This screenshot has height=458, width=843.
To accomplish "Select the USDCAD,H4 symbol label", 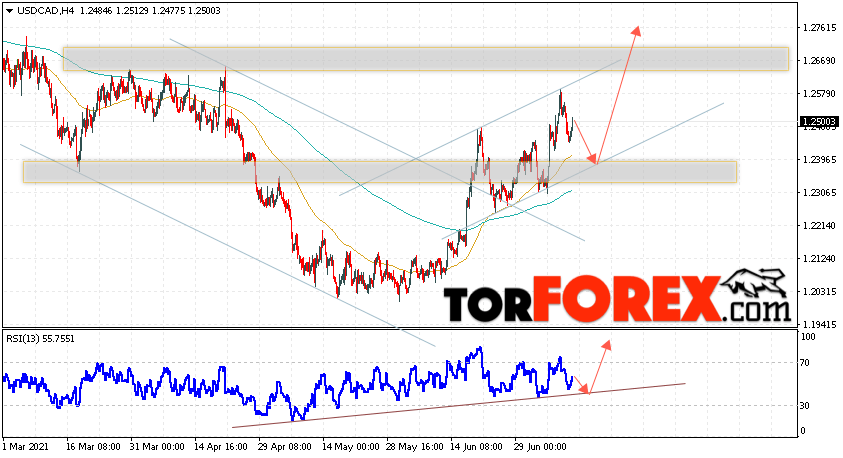I will click(46, 11).
